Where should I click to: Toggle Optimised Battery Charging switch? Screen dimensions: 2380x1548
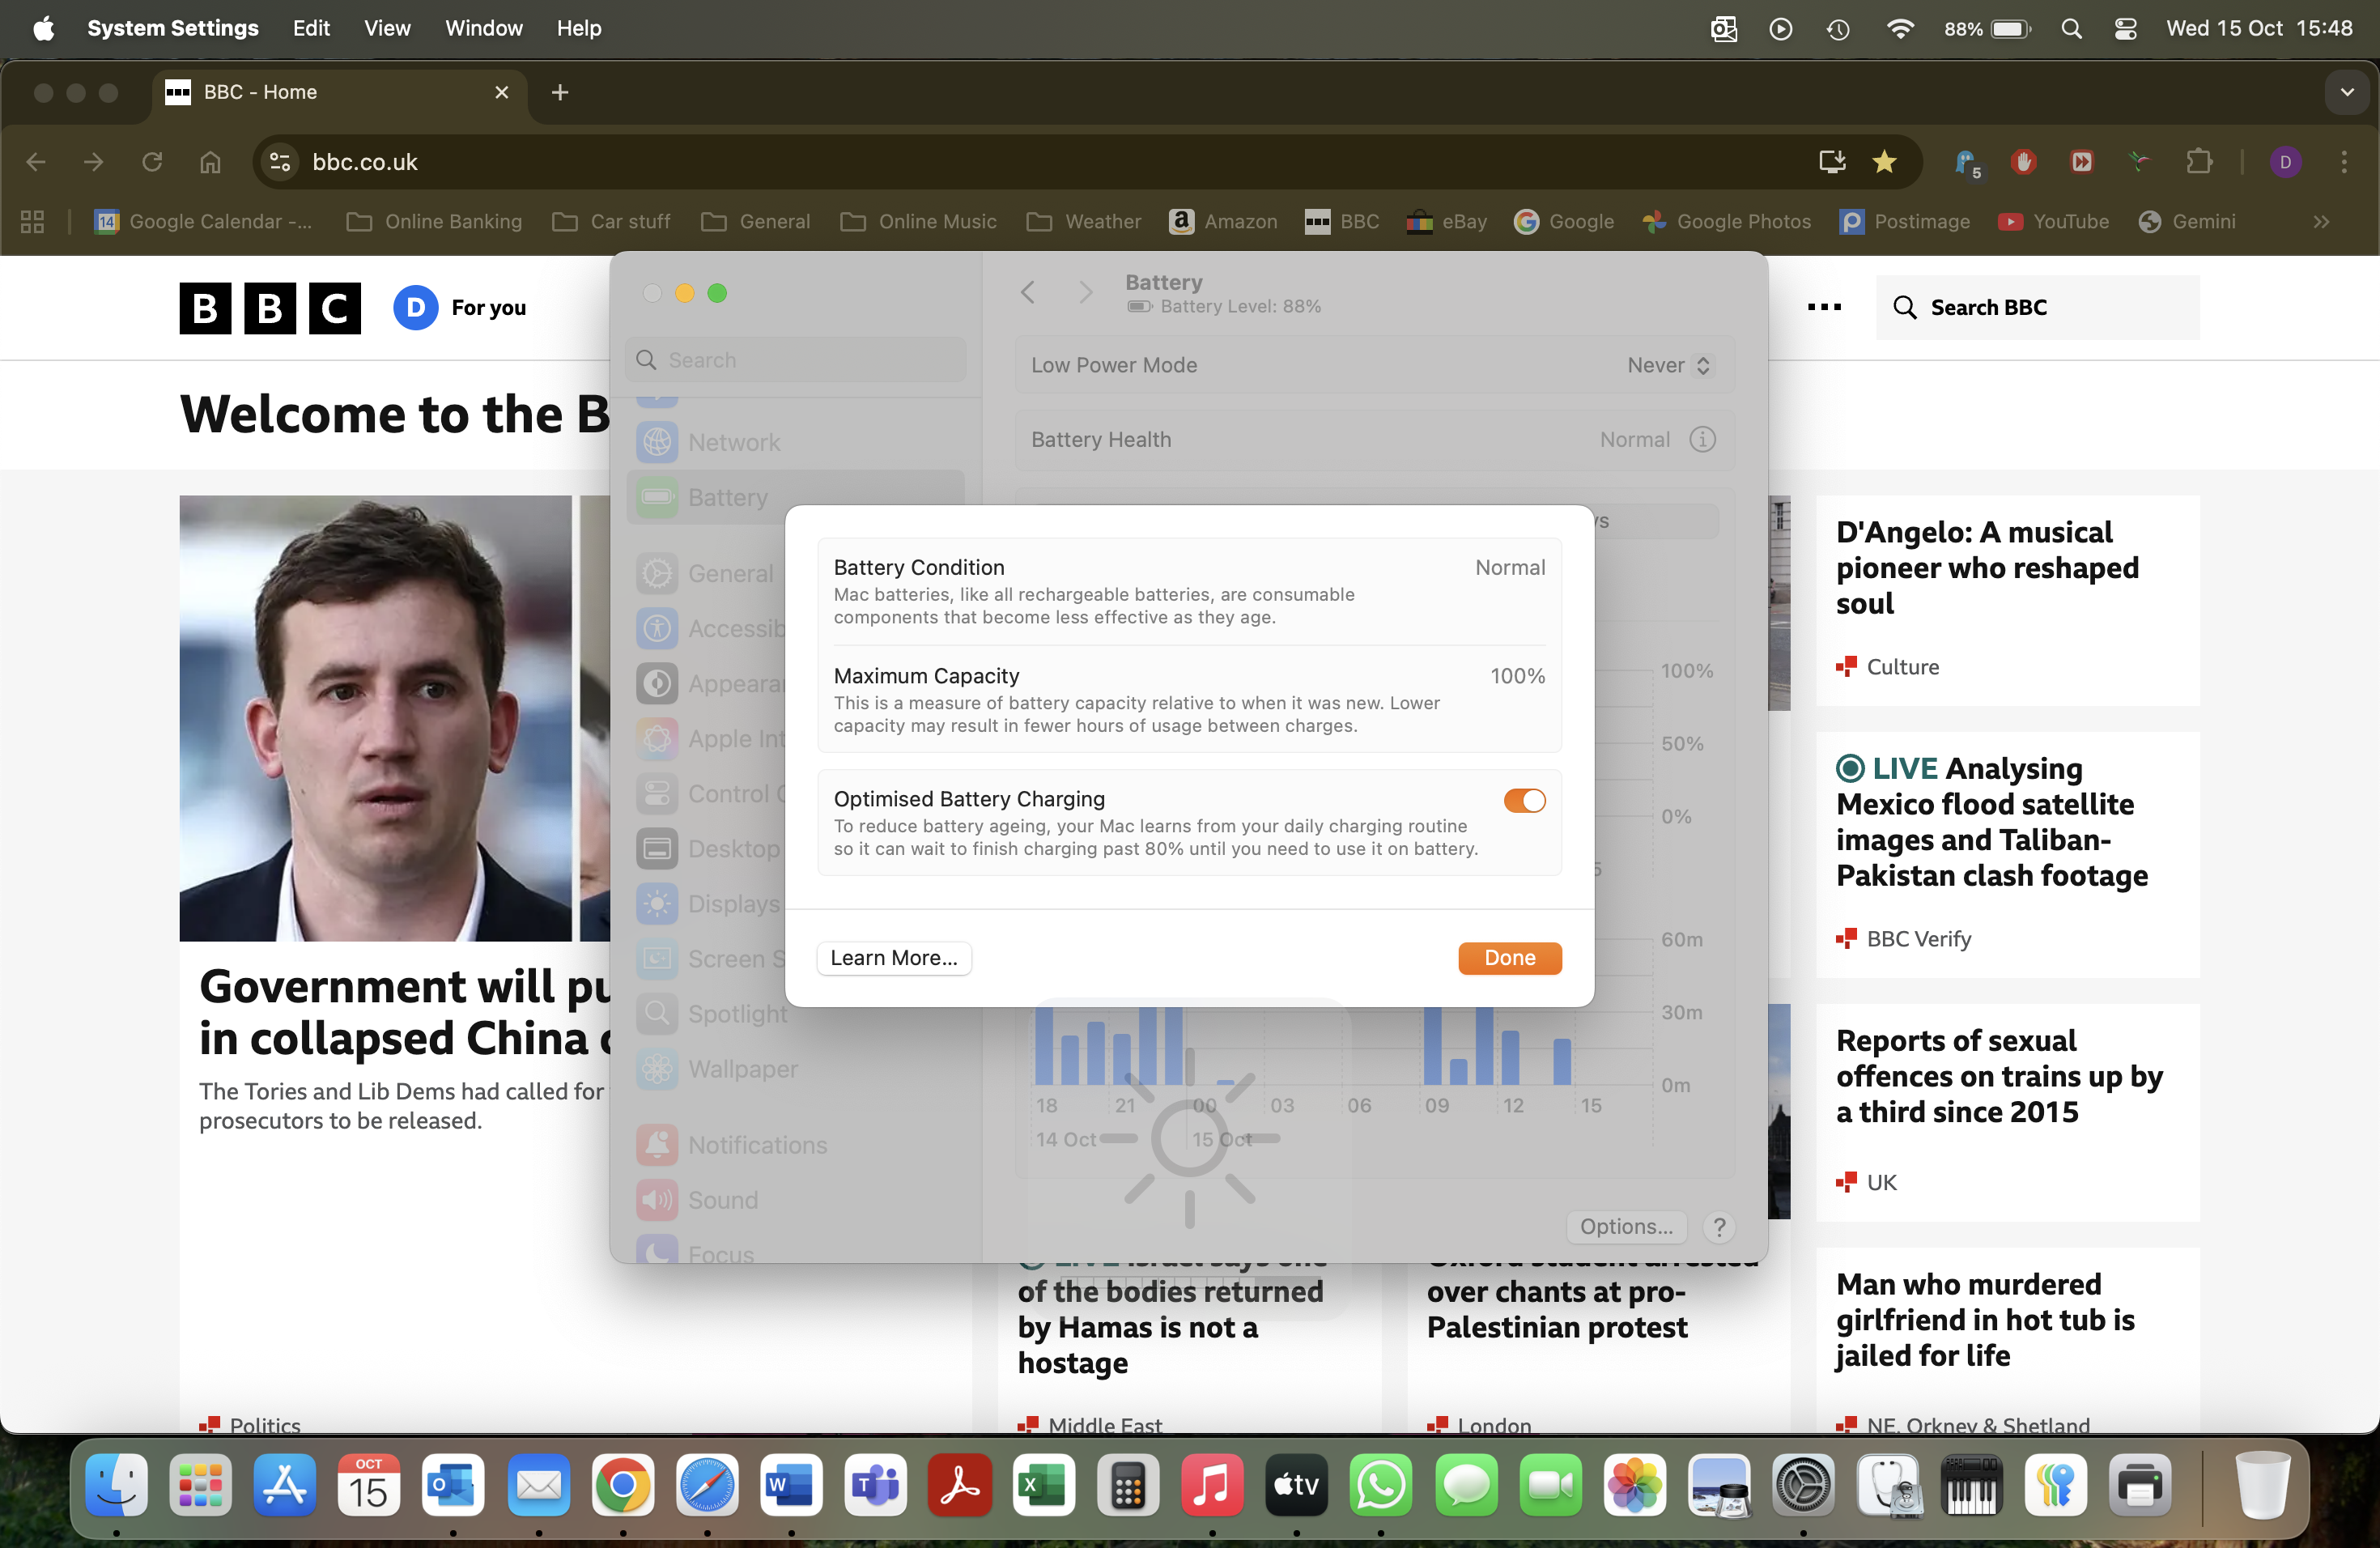(x=1524, y=800)
